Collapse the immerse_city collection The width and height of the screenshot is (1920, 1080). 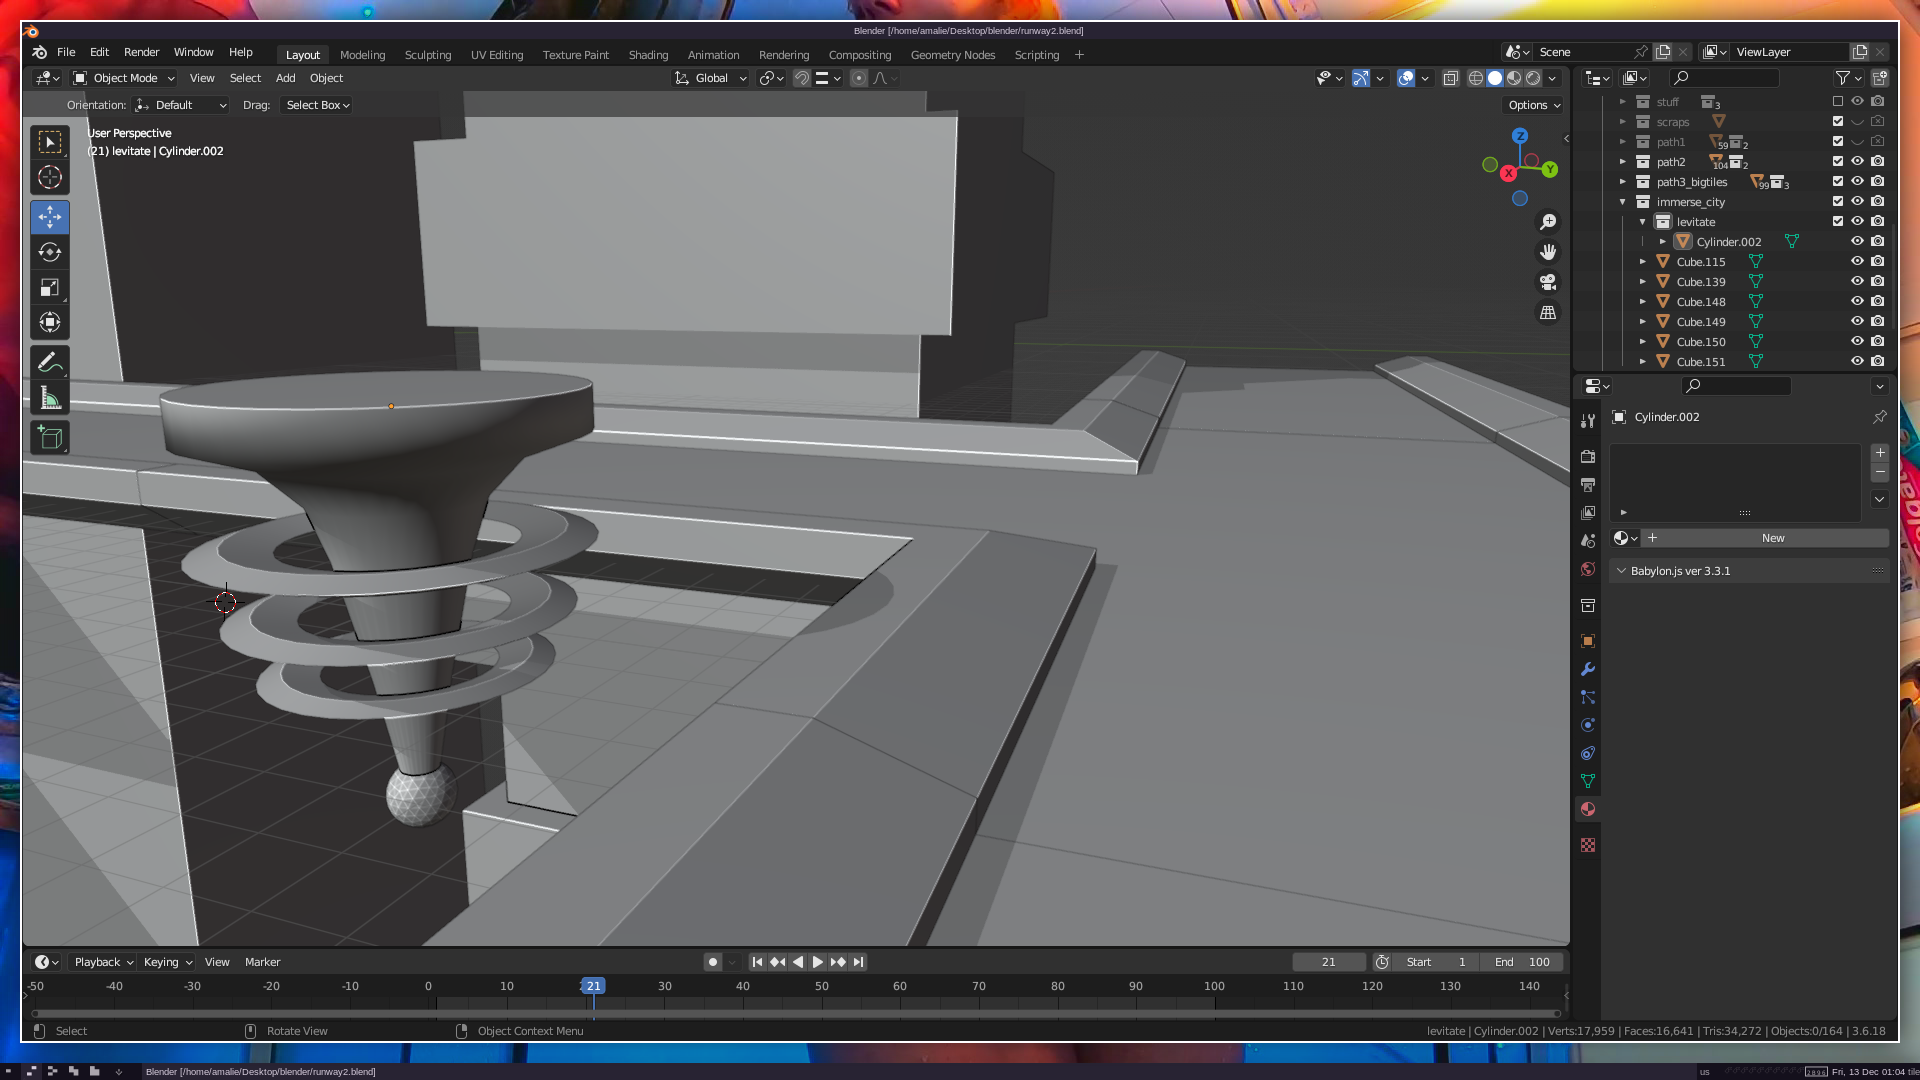pyautogui.click(x=1623, y=202)
